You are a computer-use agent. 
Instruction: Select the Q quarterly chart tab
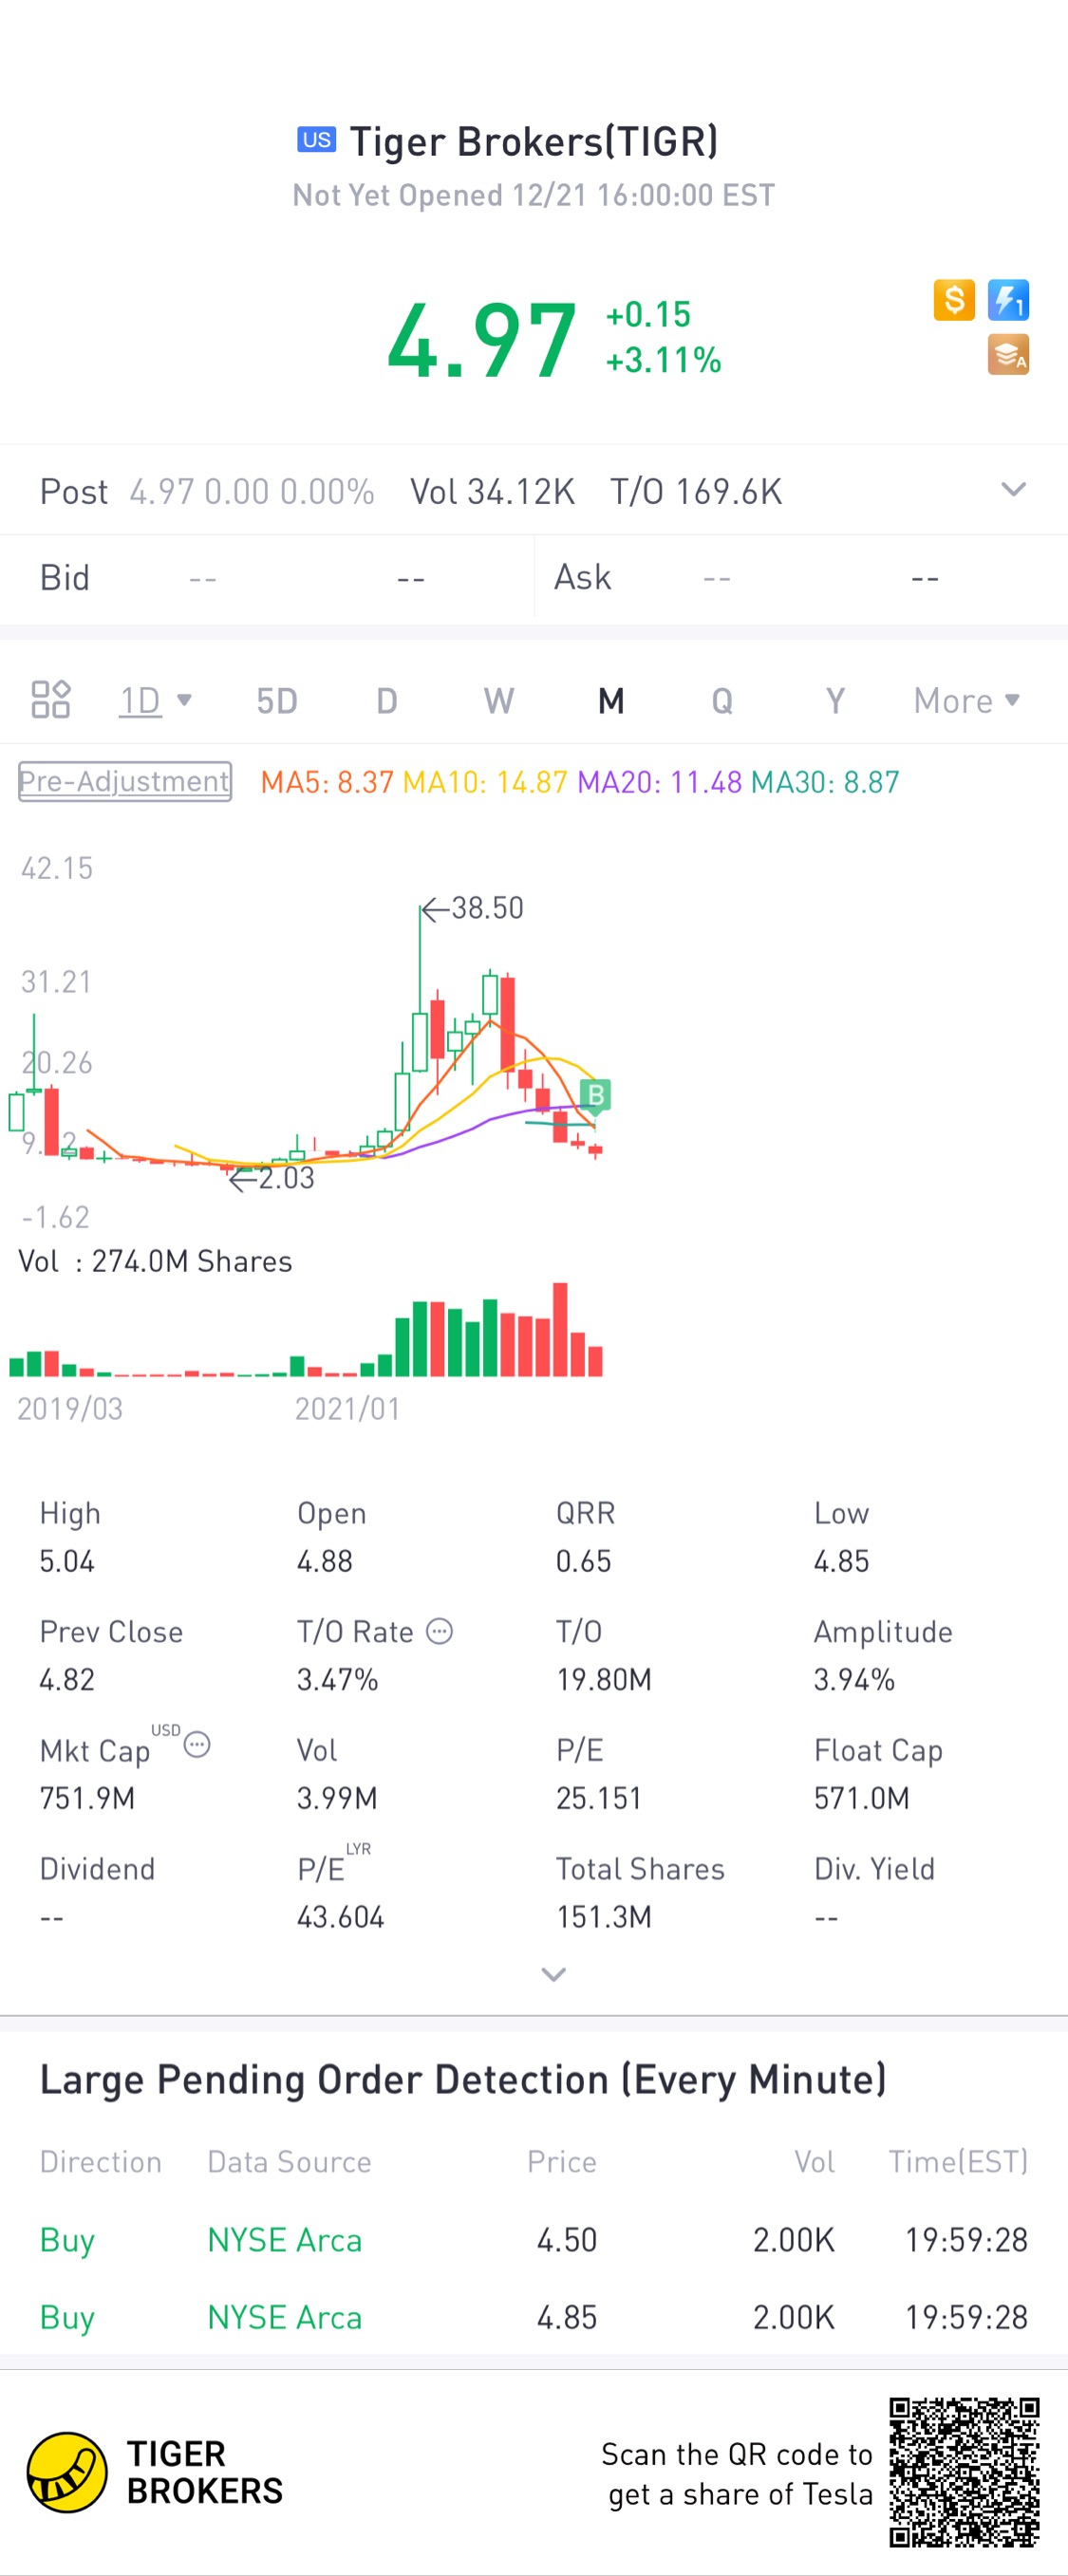pyautogui.click(x=722, y=701)
